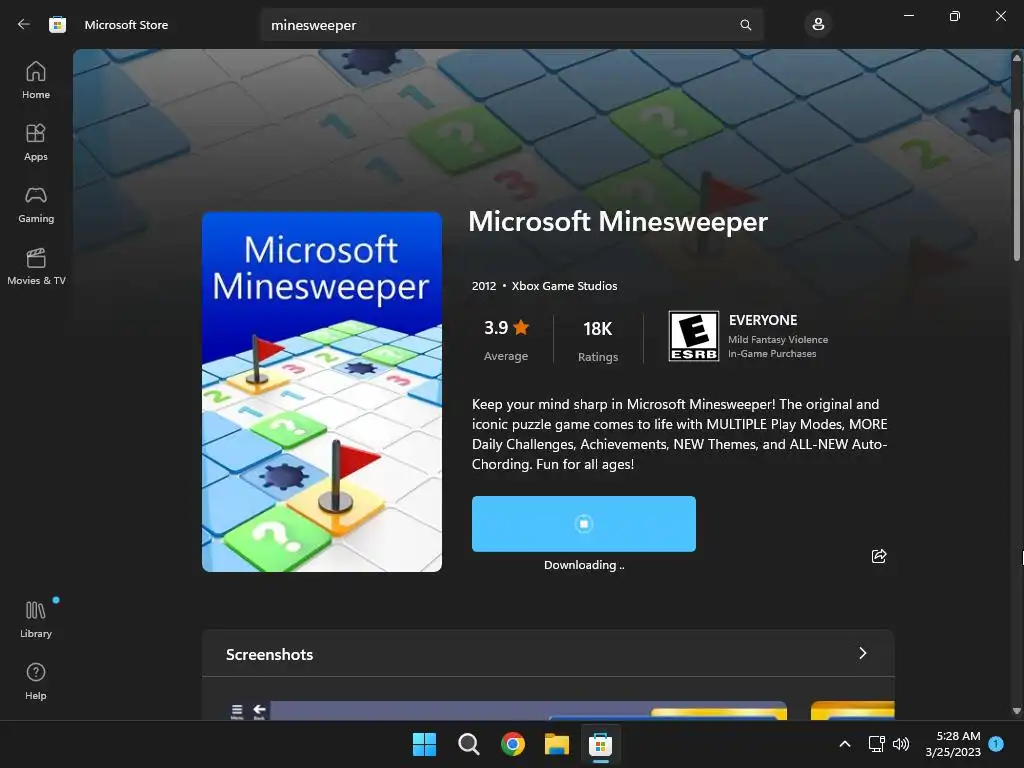The image size is (1024, 768).
Task: Click the 3.9 Average rating
Action: [x=506, y=340]
